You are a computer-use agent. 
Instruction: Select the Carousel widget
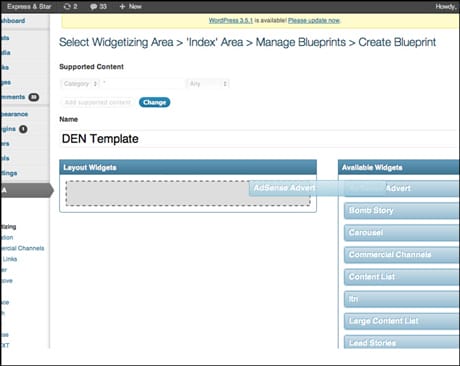point(402,233)
